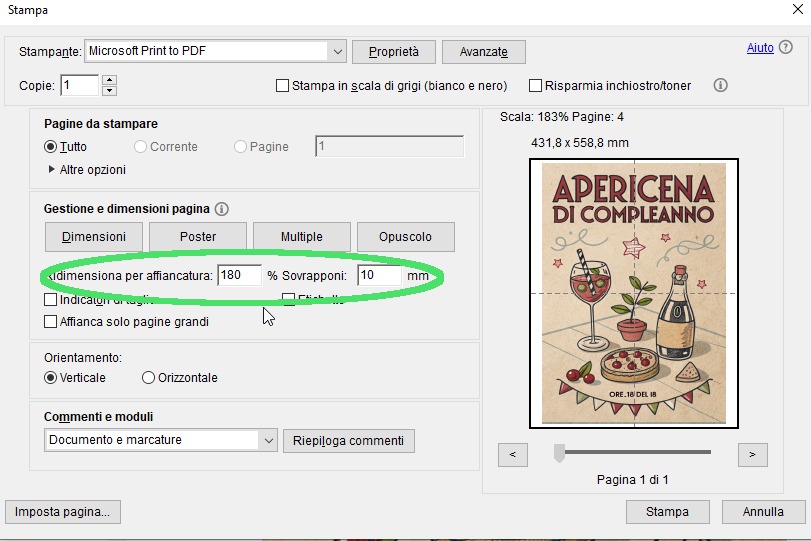
Task: Check Affianca solo pagine grandi
Action: tap(51, 322)
